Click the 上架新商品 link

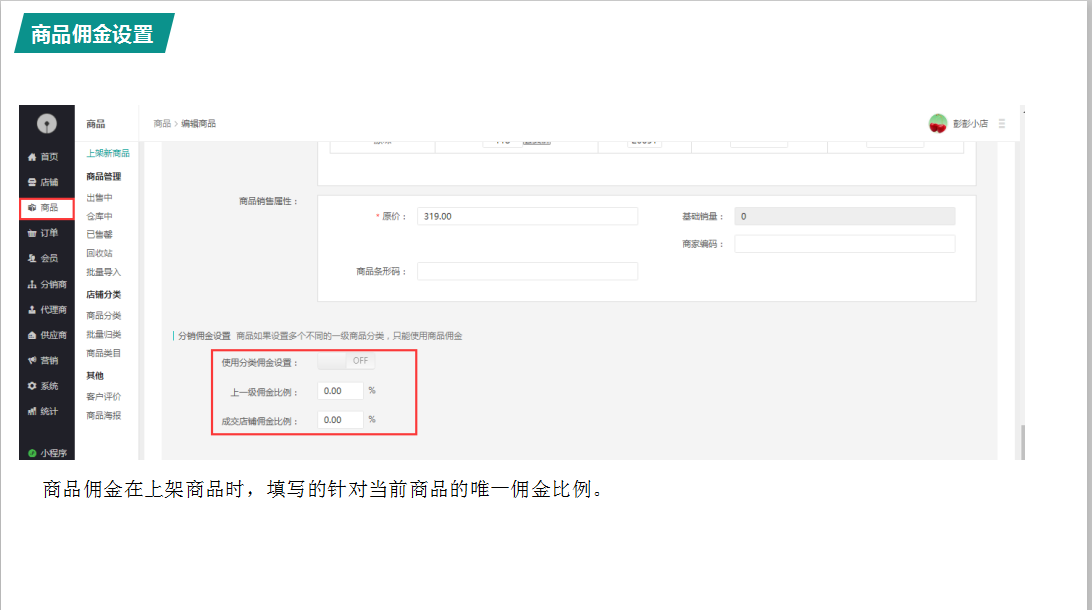pyautogui.click(x=108, y=153)
